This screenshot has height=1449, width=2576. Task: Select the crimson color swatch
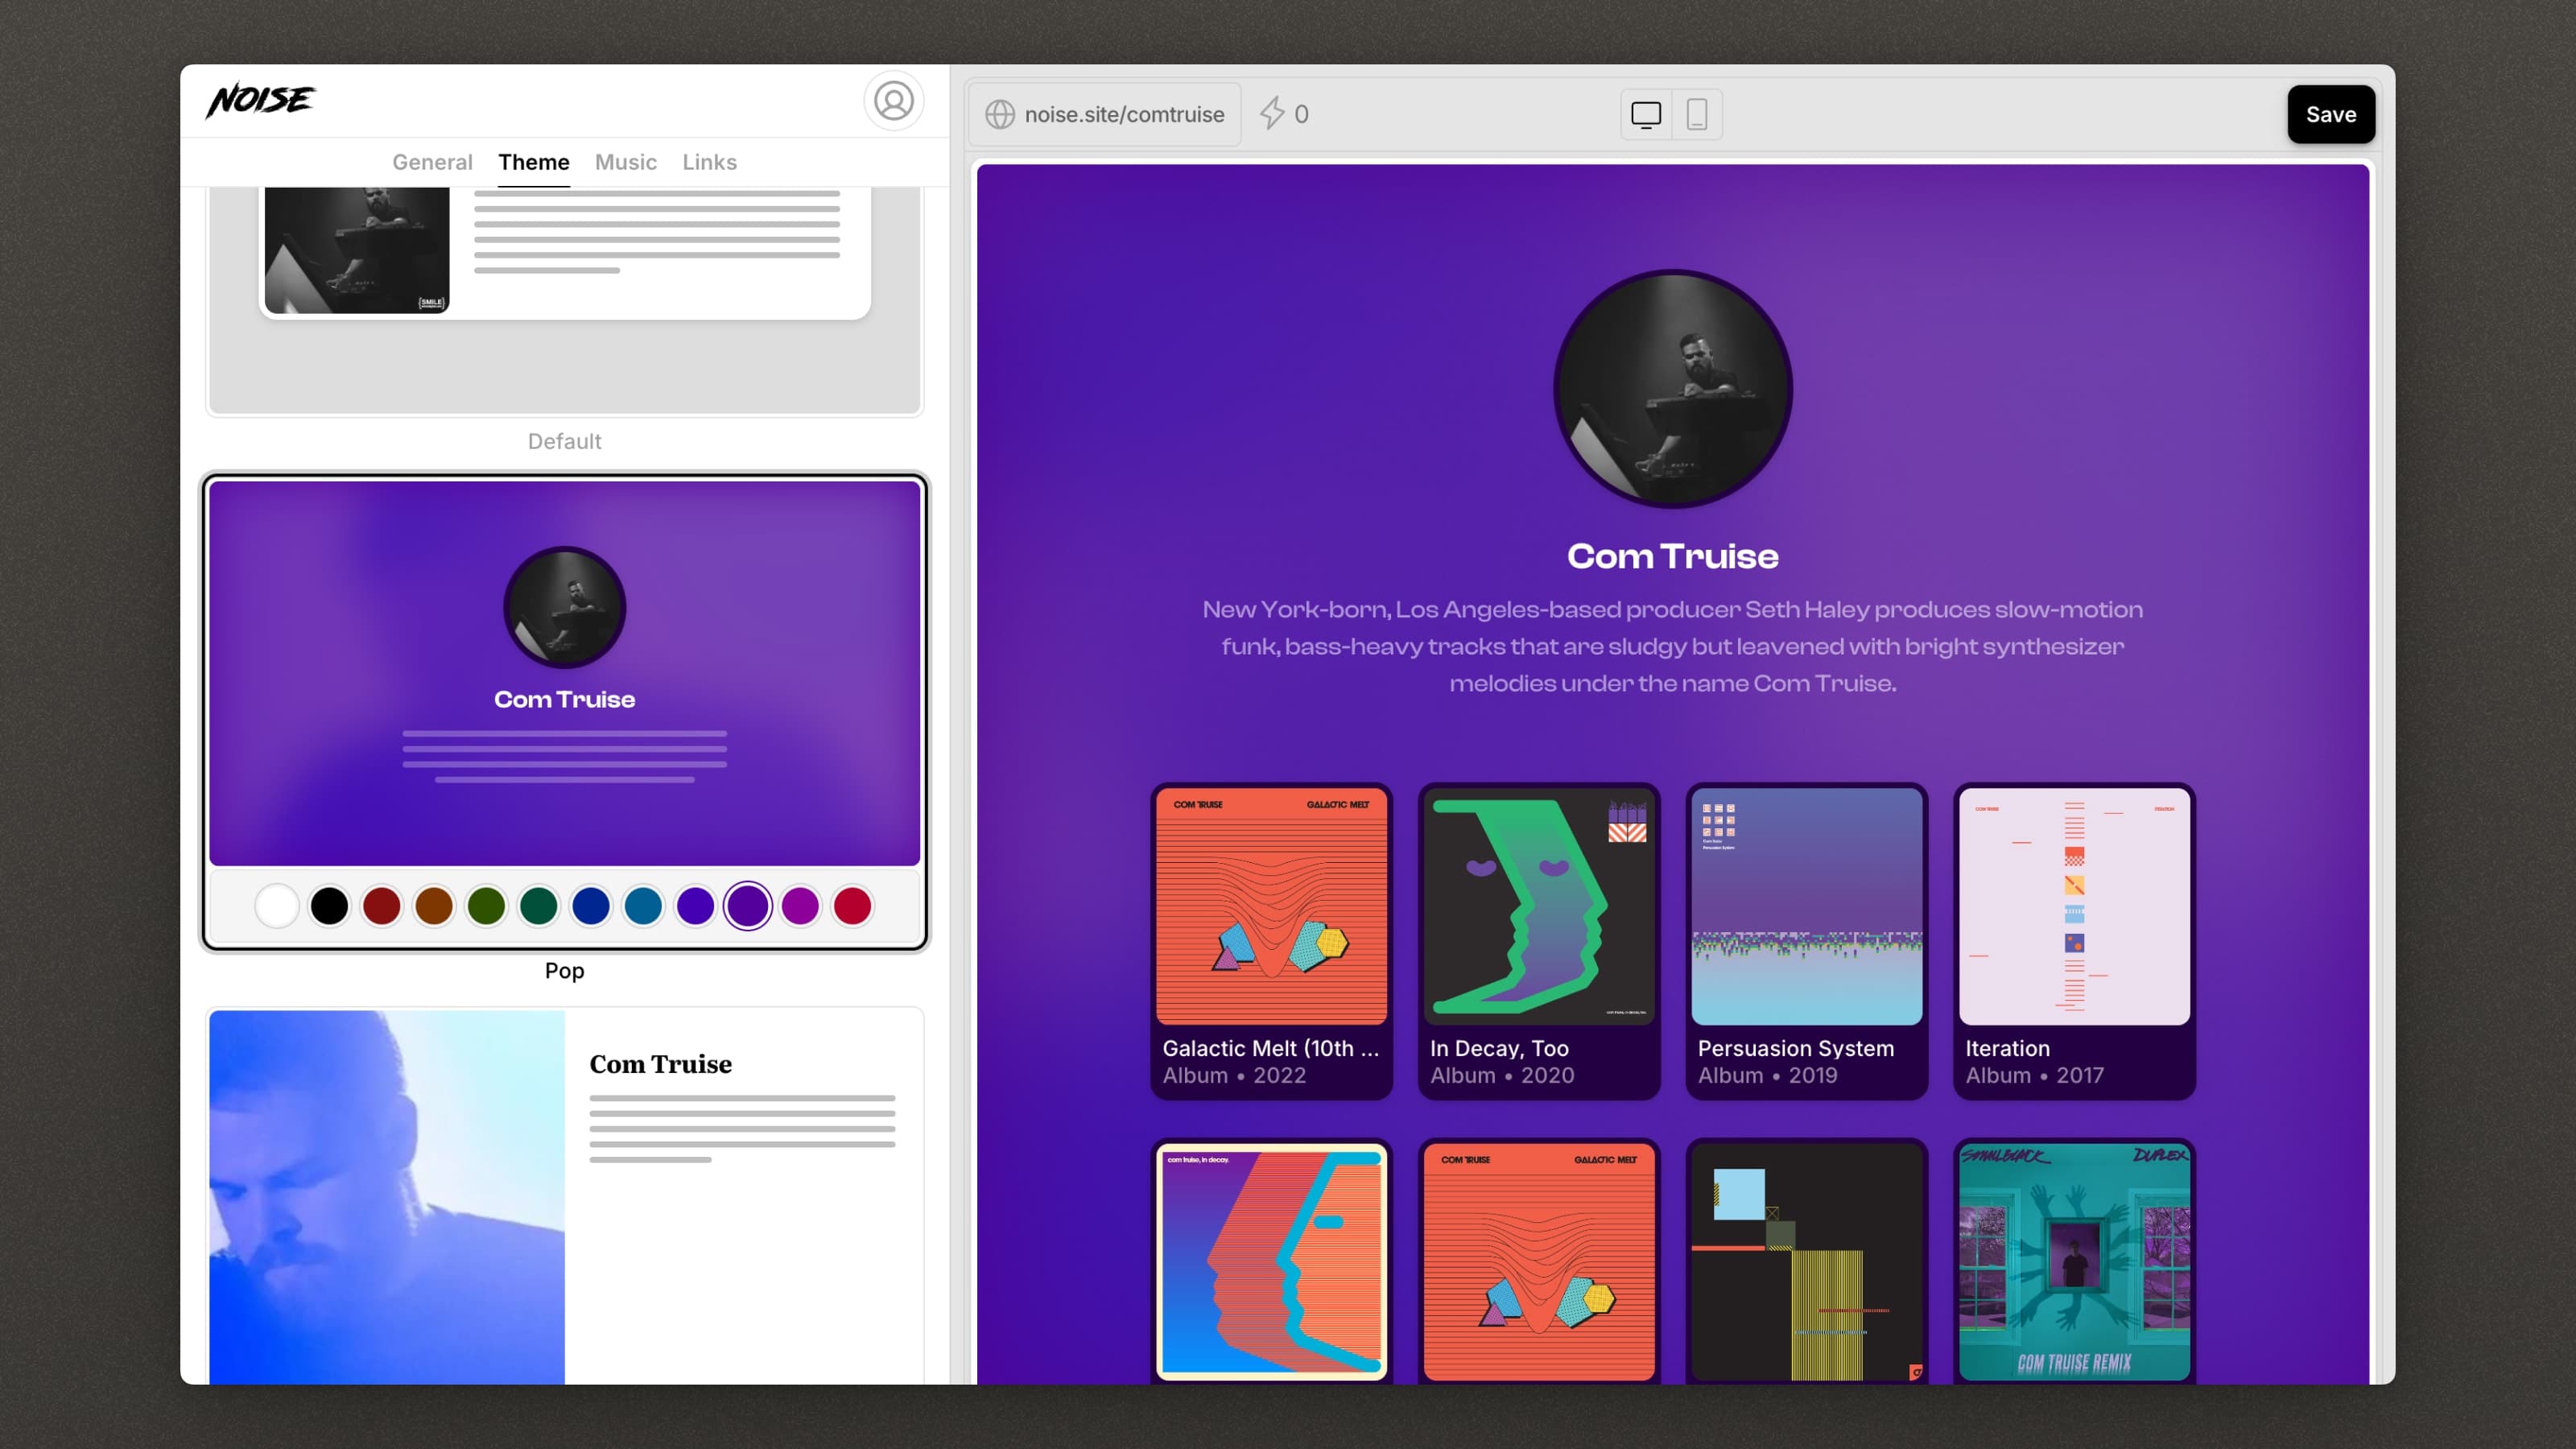coord(852,905)
